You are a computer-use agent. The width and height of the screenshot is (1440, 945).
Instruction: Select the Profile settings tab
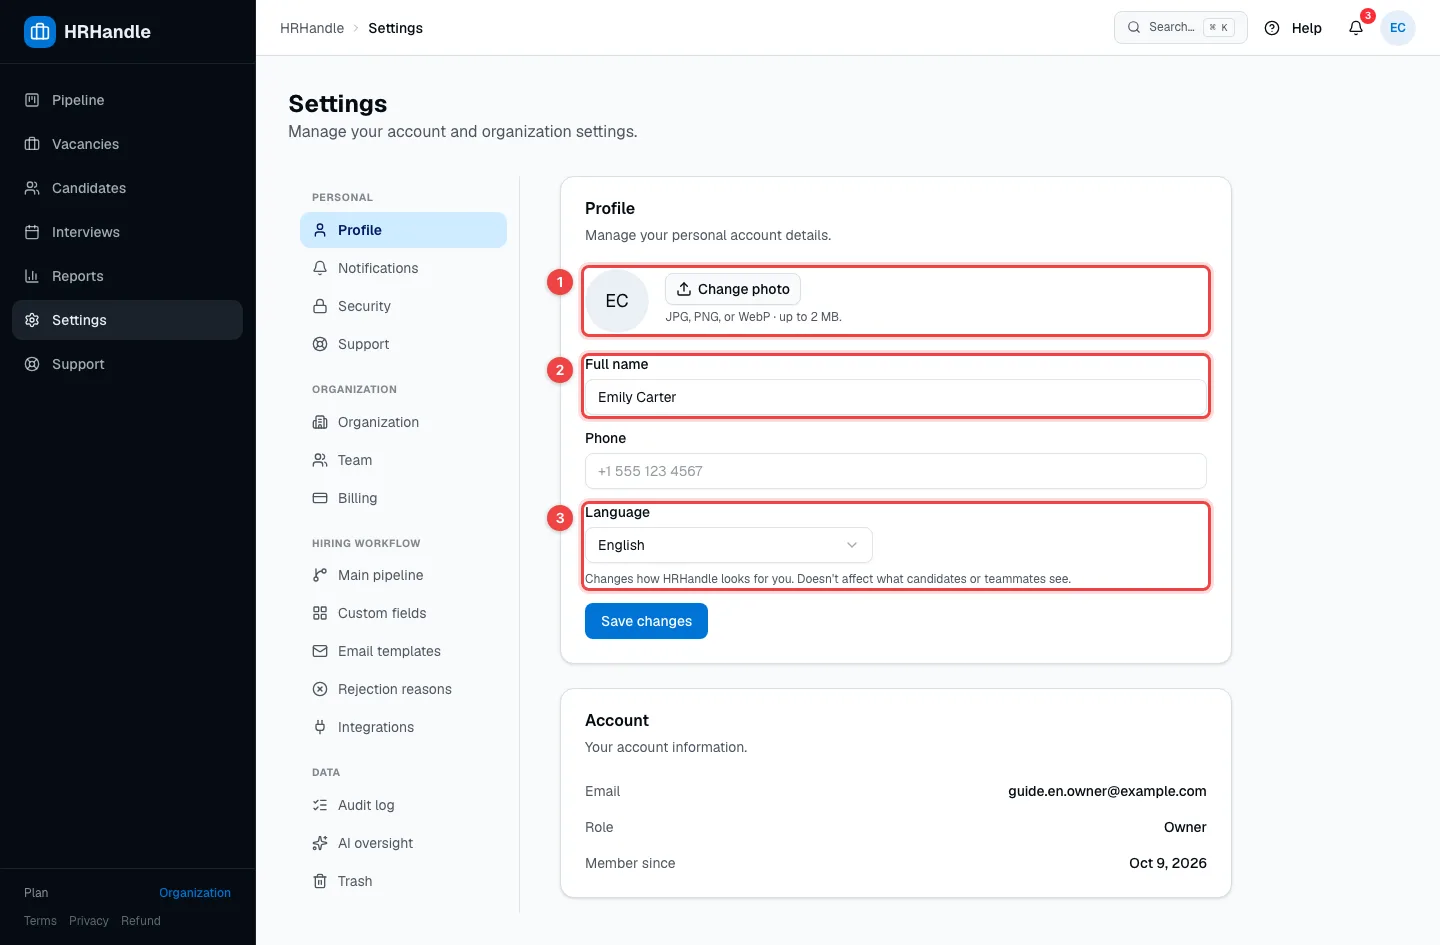[403, 230]
